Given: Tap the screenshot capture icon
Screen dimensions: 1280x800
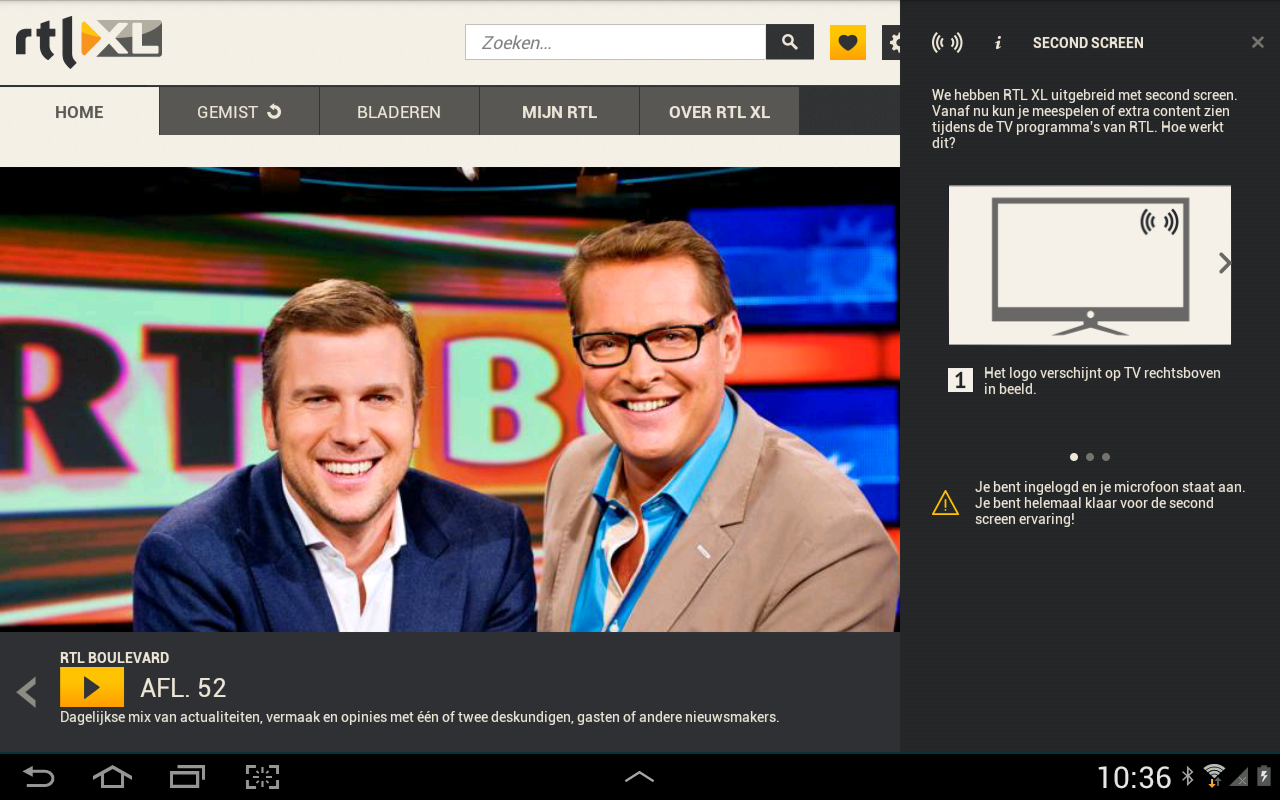Looking at the screenshot, I should click(262, 777).
